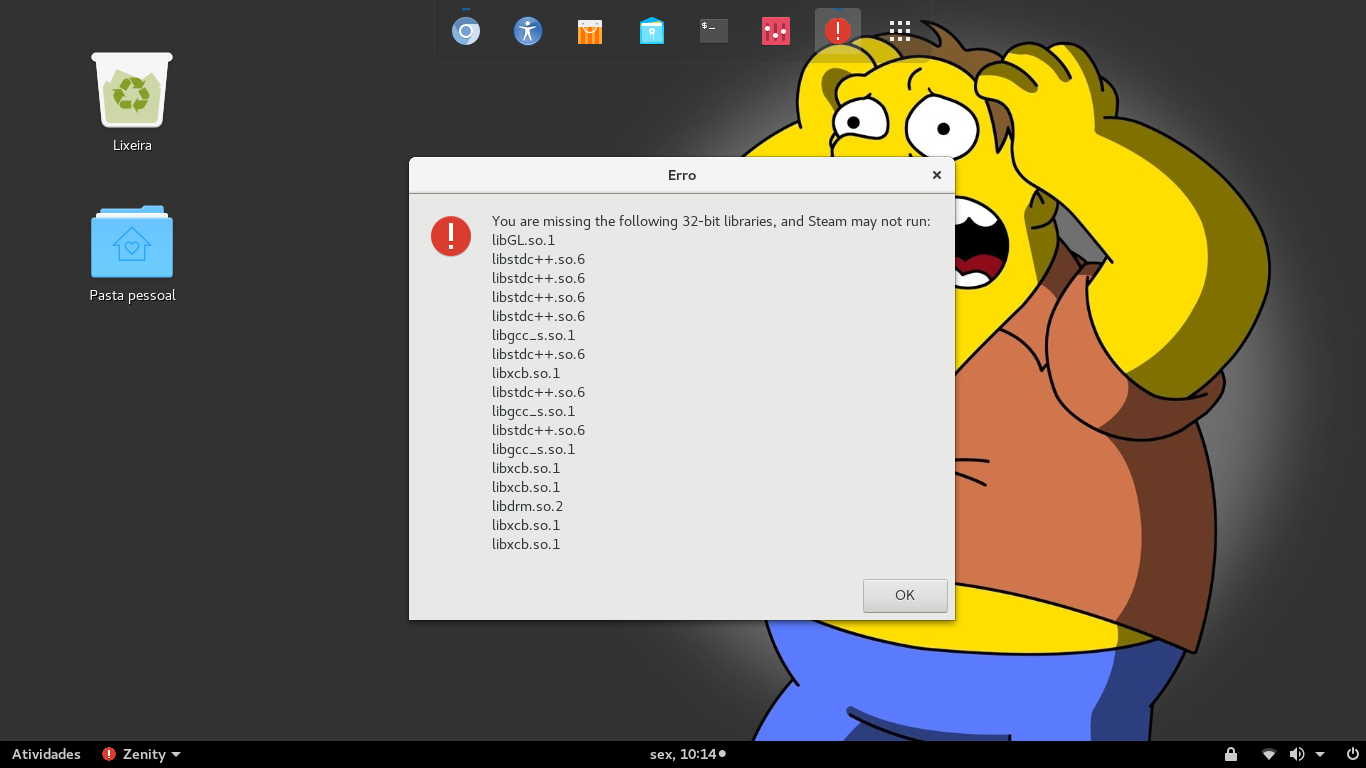Open the Wi-Fi network indicator

click(1268, 754)
